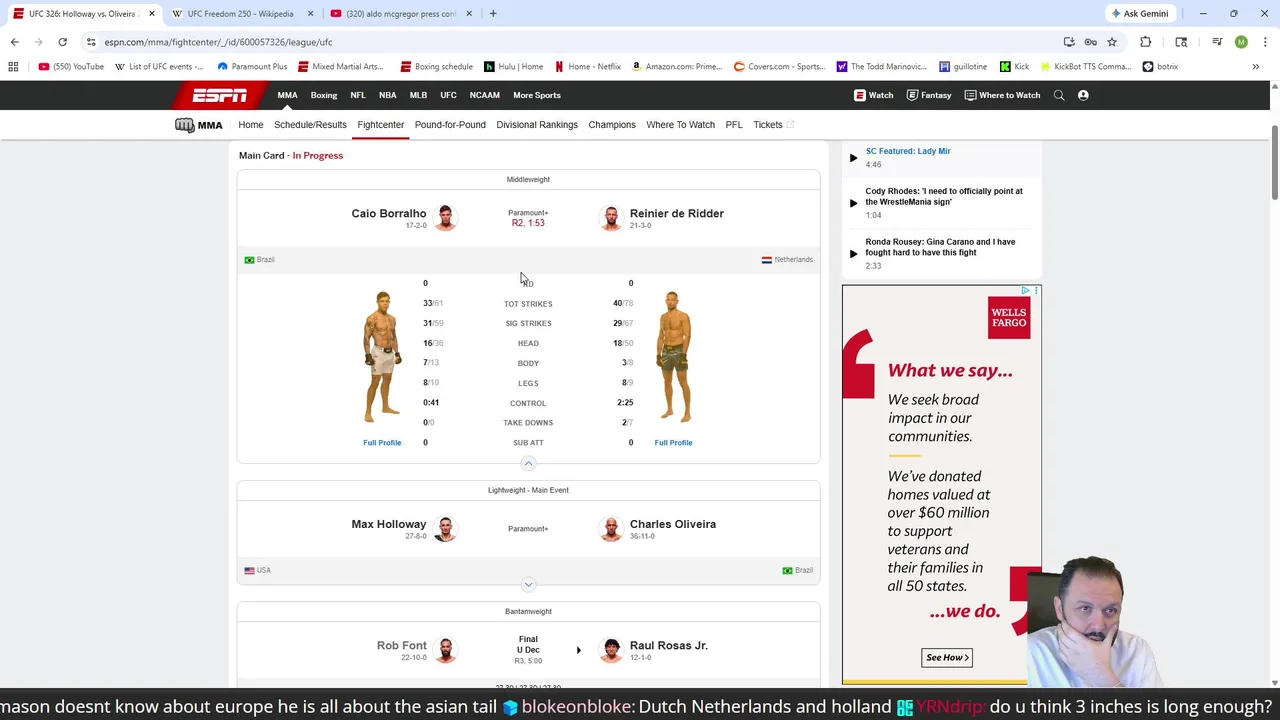Open Champions tab
The image size is (1280, 720).
pos(612,125)
